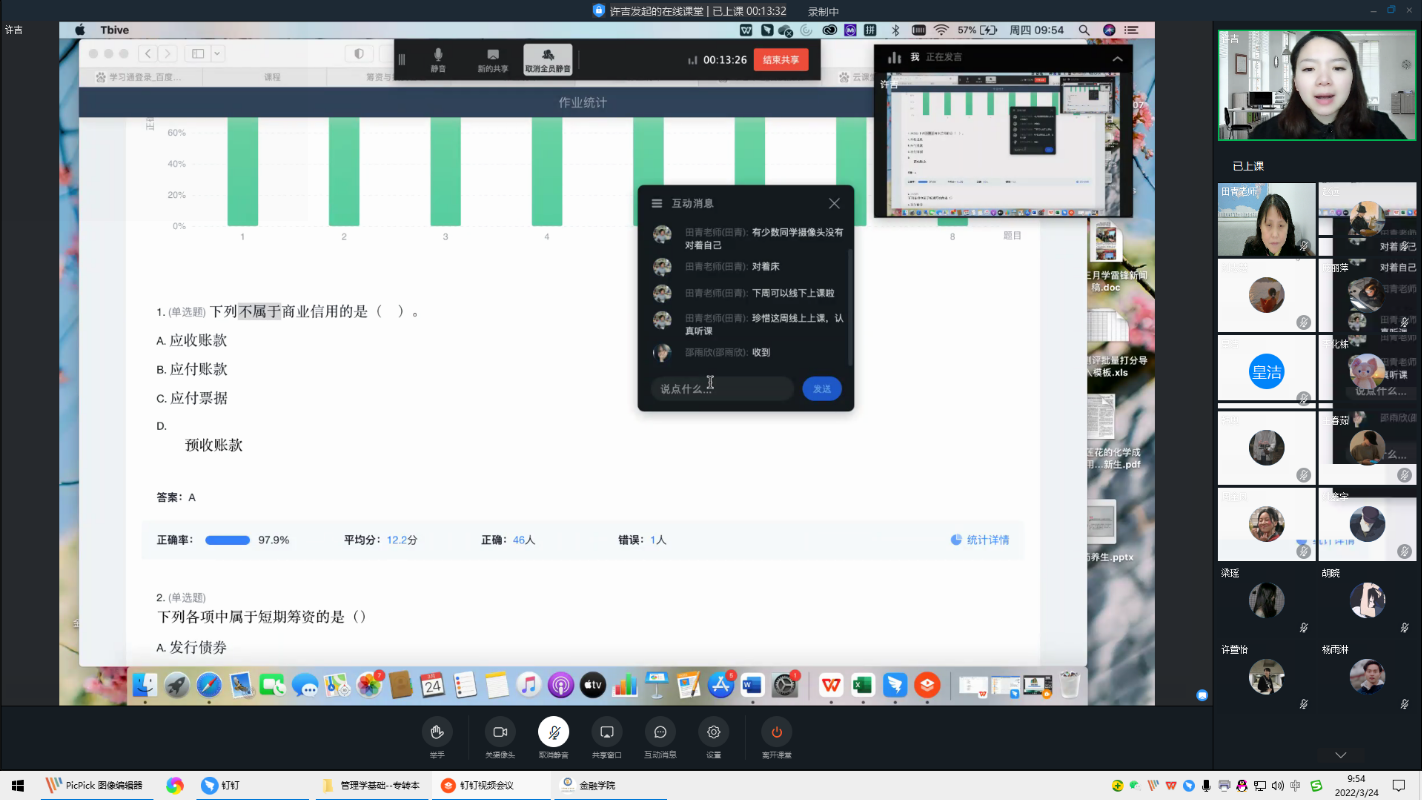The width and height of the screenshot is (1422, 800).
Task: Open DingTalk from the macOS Dock
Action: pos(895,685)
